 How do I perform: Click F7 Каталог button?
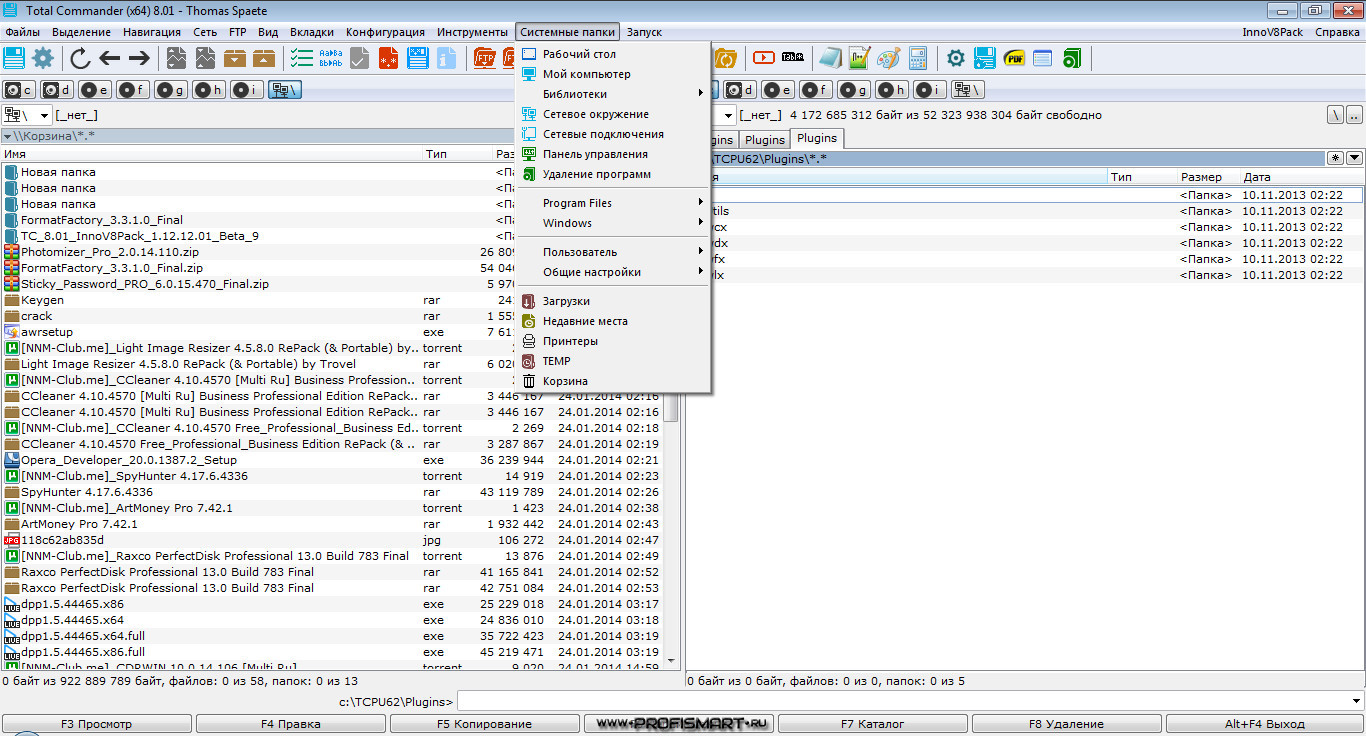(x=872, y=724)
